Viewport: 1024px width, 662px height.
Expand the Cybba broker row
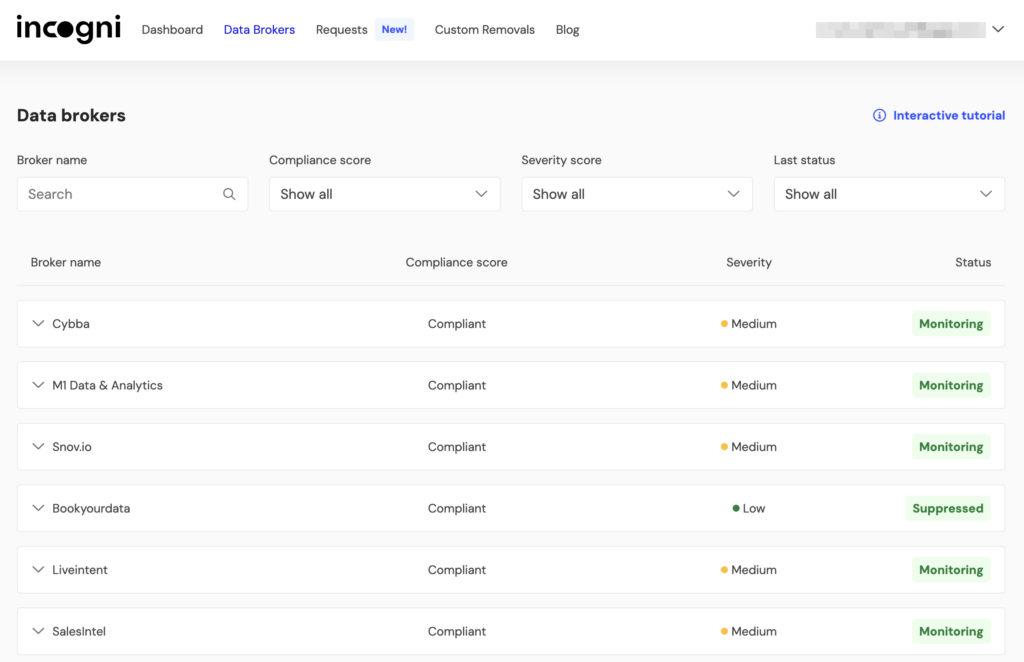tap(38, 324)
